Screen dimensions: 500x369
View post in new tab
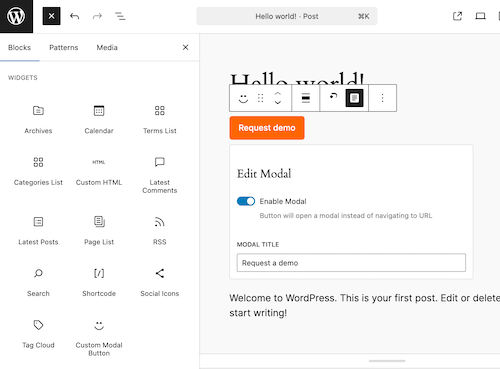click(x=457, y=16)
